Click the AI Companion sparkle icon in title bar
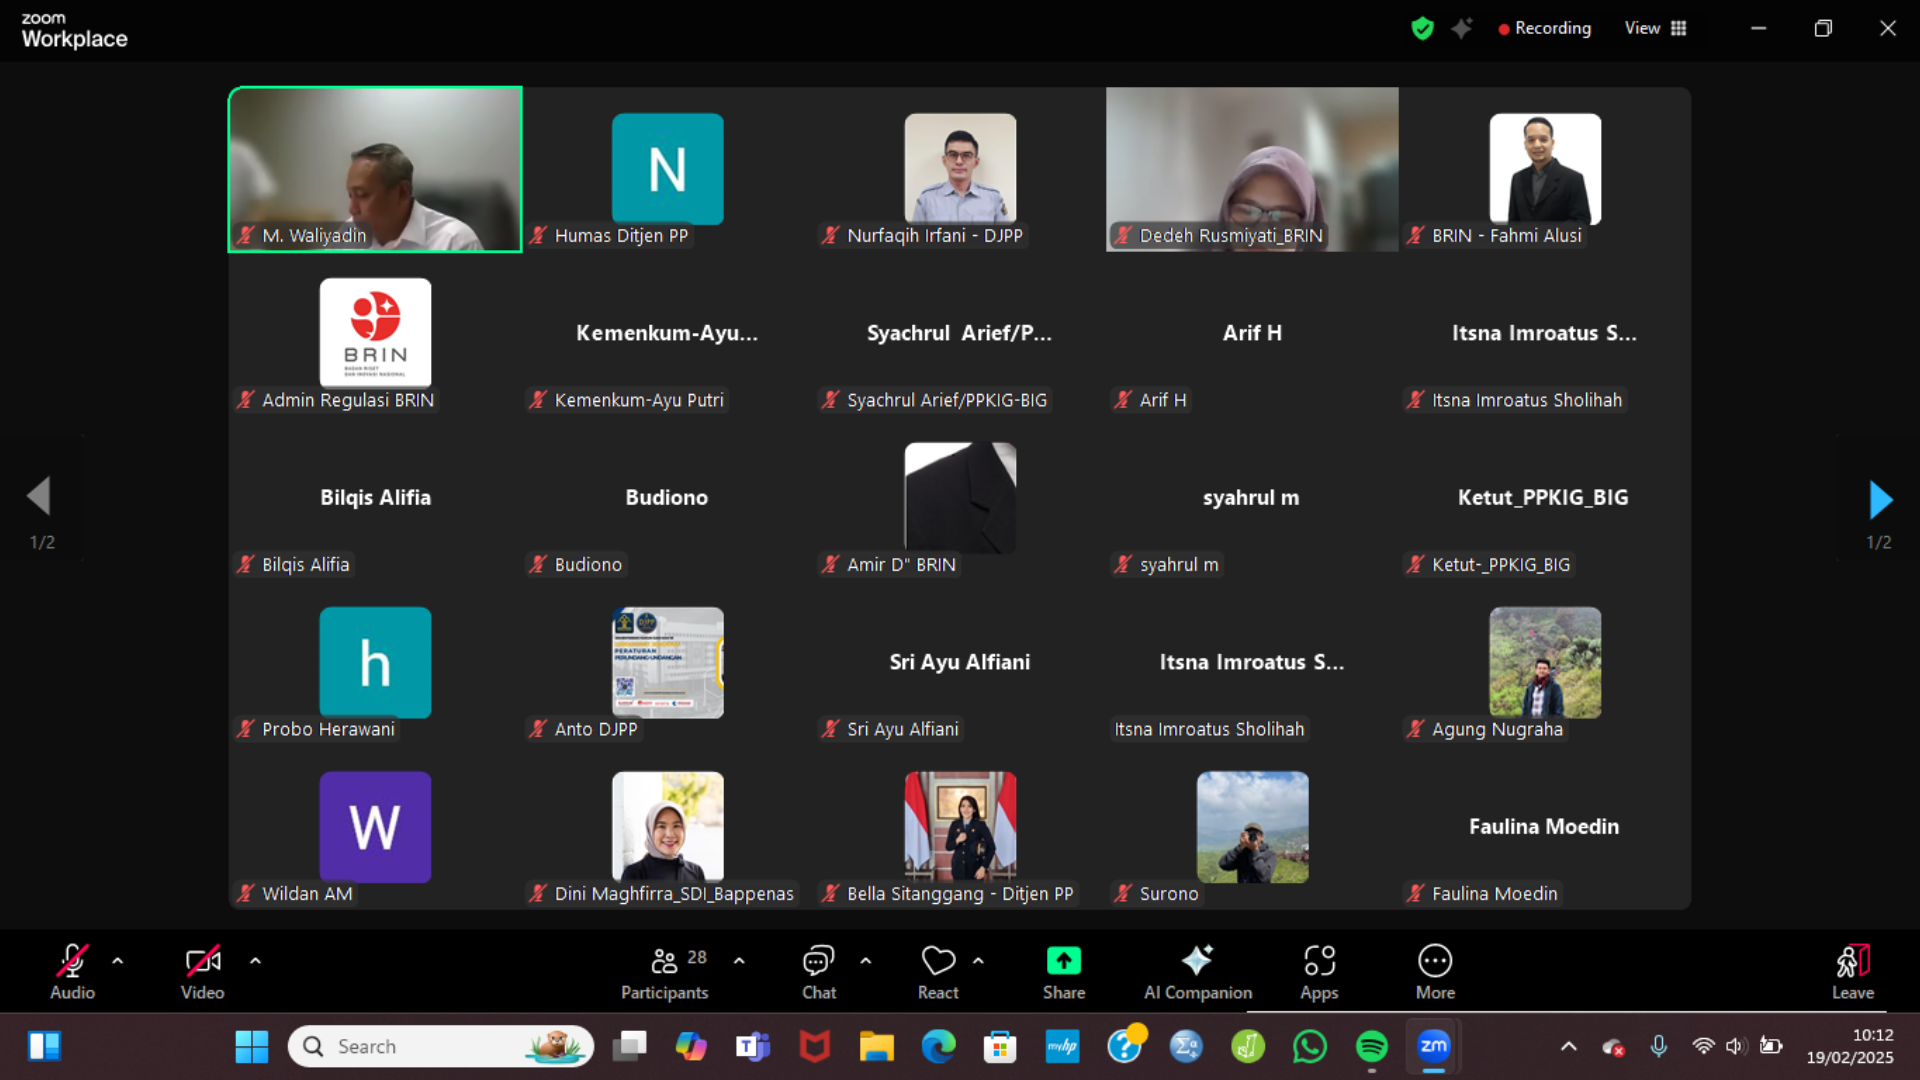This screenshot has height=1080, width=1920. tap(1462, 28)
